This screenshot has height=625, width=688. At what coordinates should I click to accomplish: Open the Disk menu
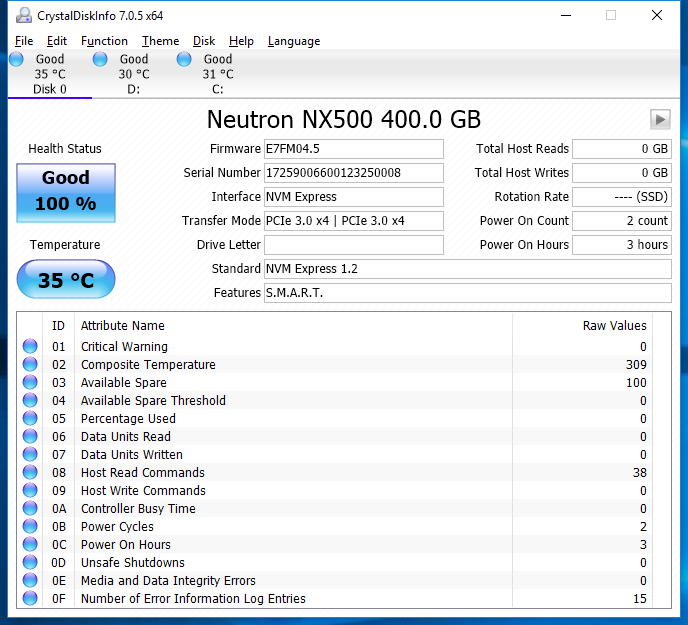[x=204, y=41]
